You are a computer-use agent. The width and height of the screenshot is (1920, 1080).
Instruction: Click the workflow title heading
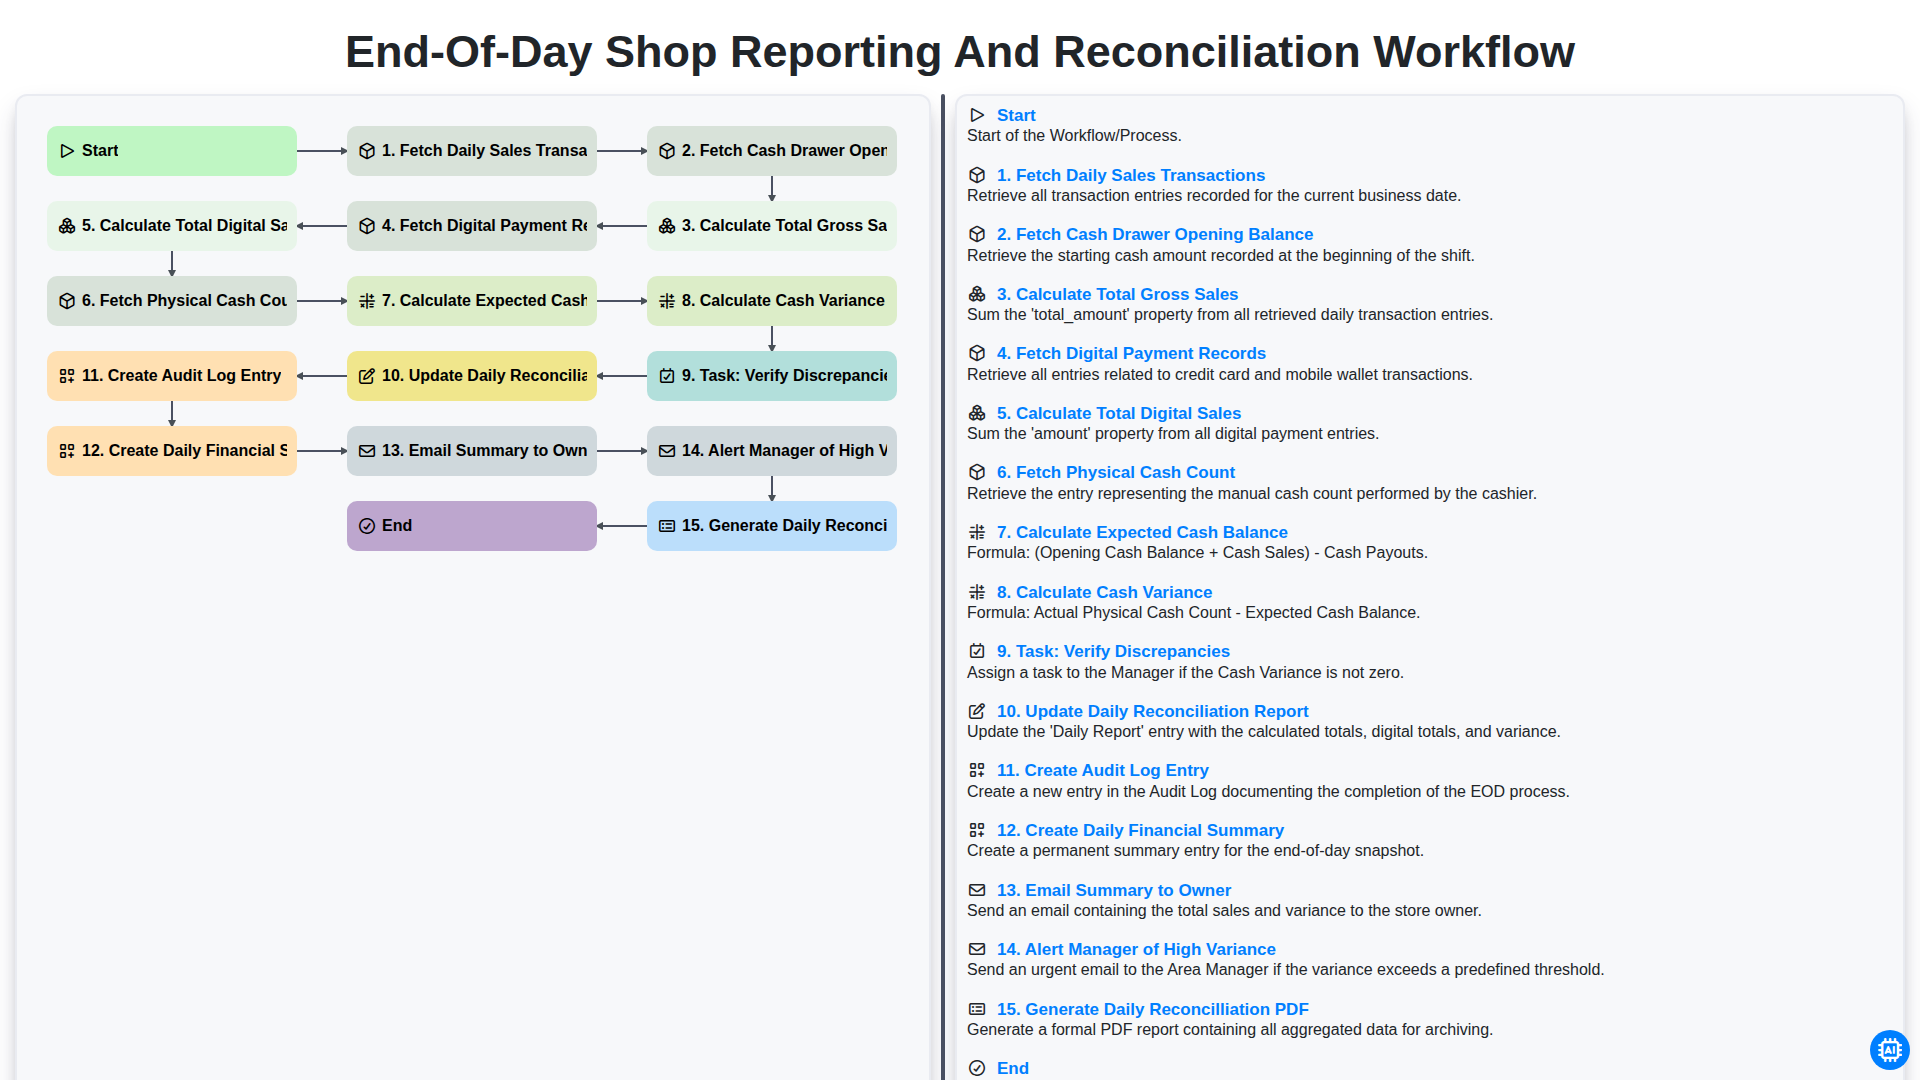(960, 52)
